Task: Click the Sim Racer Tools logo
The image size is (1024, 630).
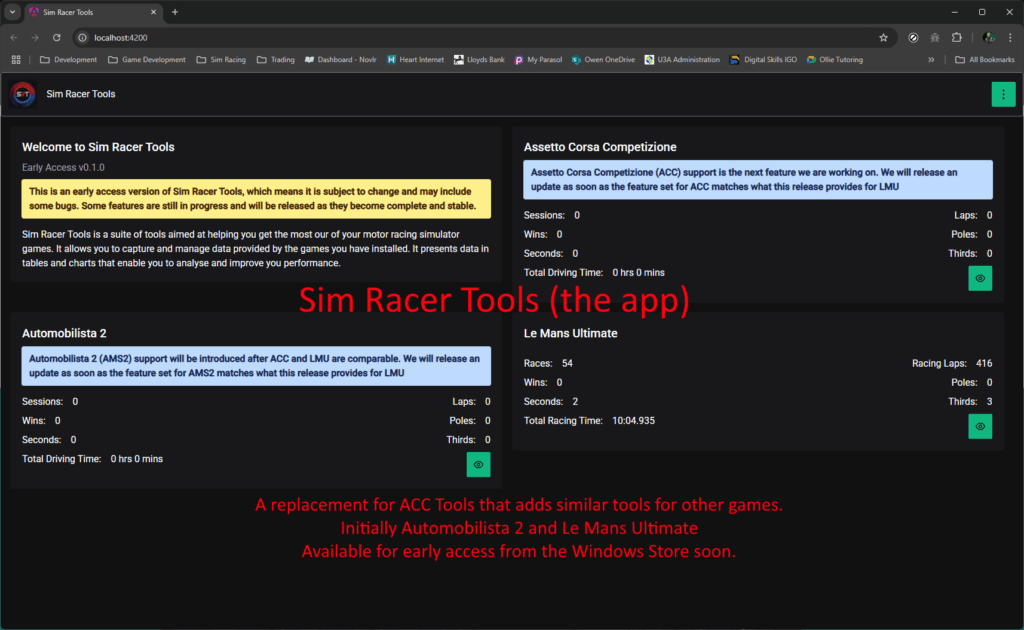Action: 23,94
